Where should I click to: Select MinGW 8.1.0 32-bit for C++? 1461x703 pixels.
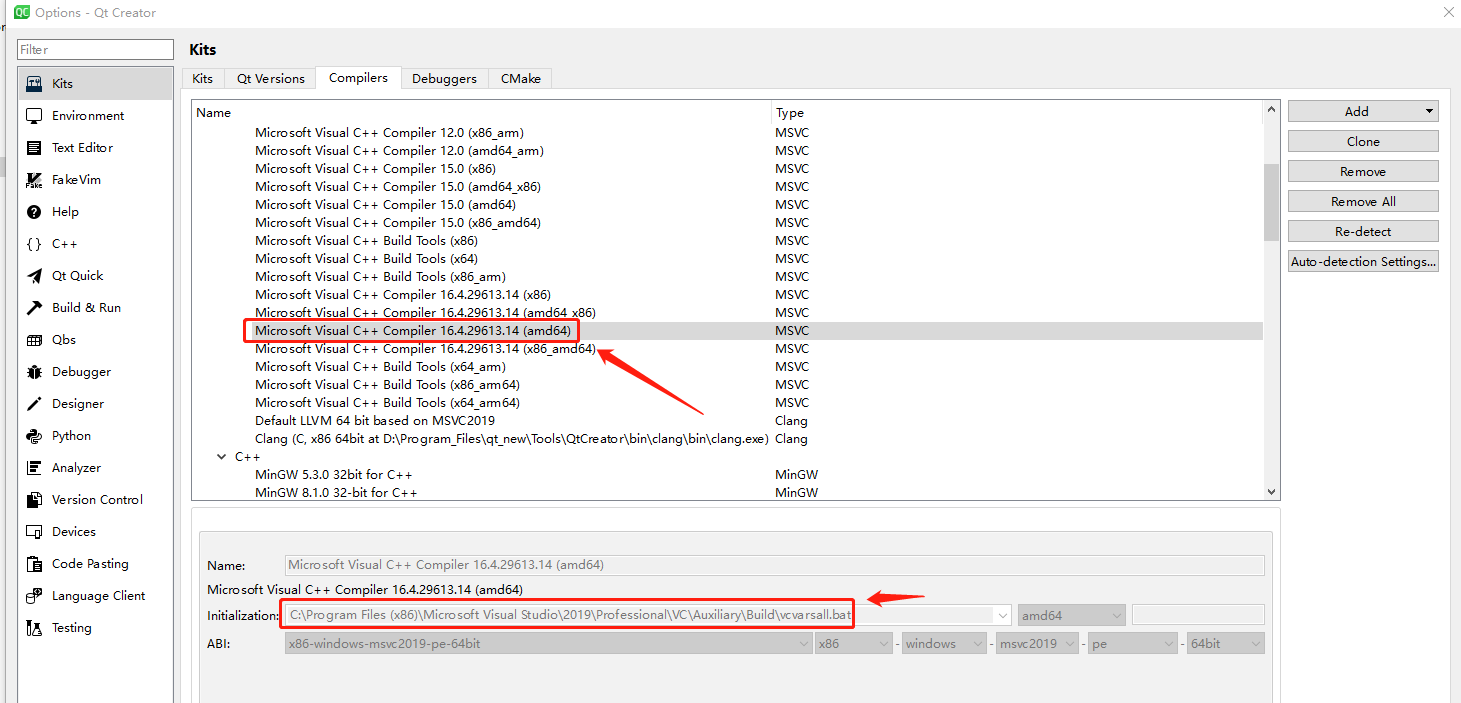(727, 492)
